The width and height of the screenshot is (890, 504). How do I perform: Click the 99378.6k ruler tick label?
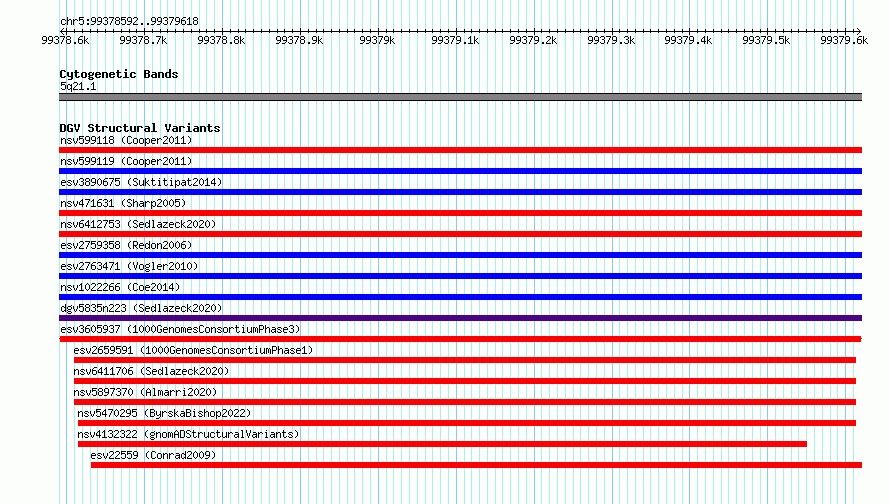tap(65, 40)
